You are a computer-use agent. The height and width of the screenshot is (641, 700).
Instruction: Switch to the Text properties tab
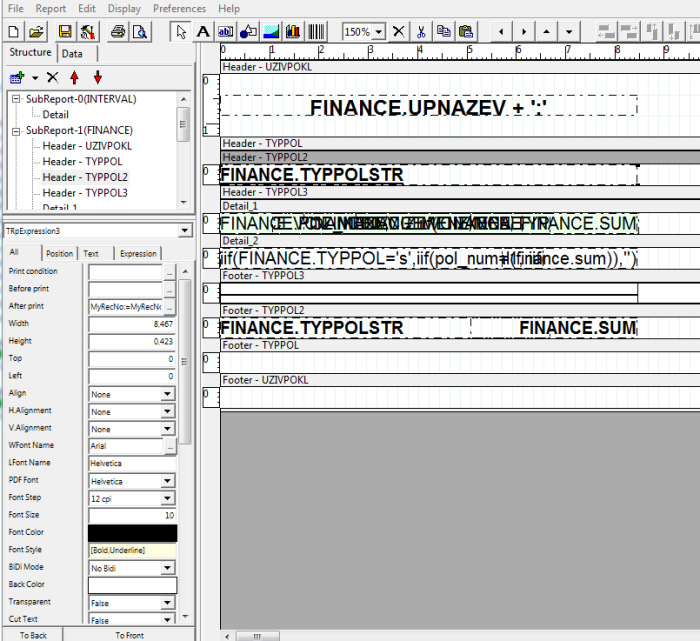coord(95,254)
